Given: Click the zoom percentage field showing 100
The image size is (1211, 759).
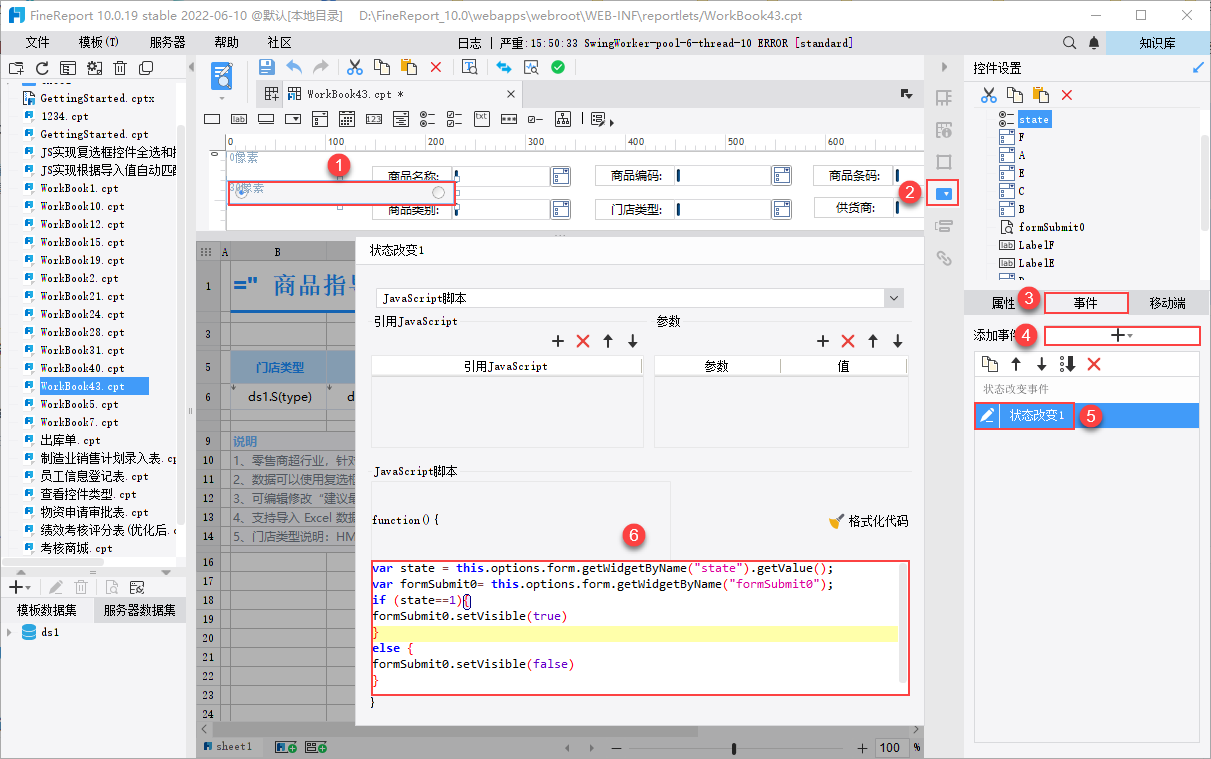Looking at the screenshot, I should point(891,748).
